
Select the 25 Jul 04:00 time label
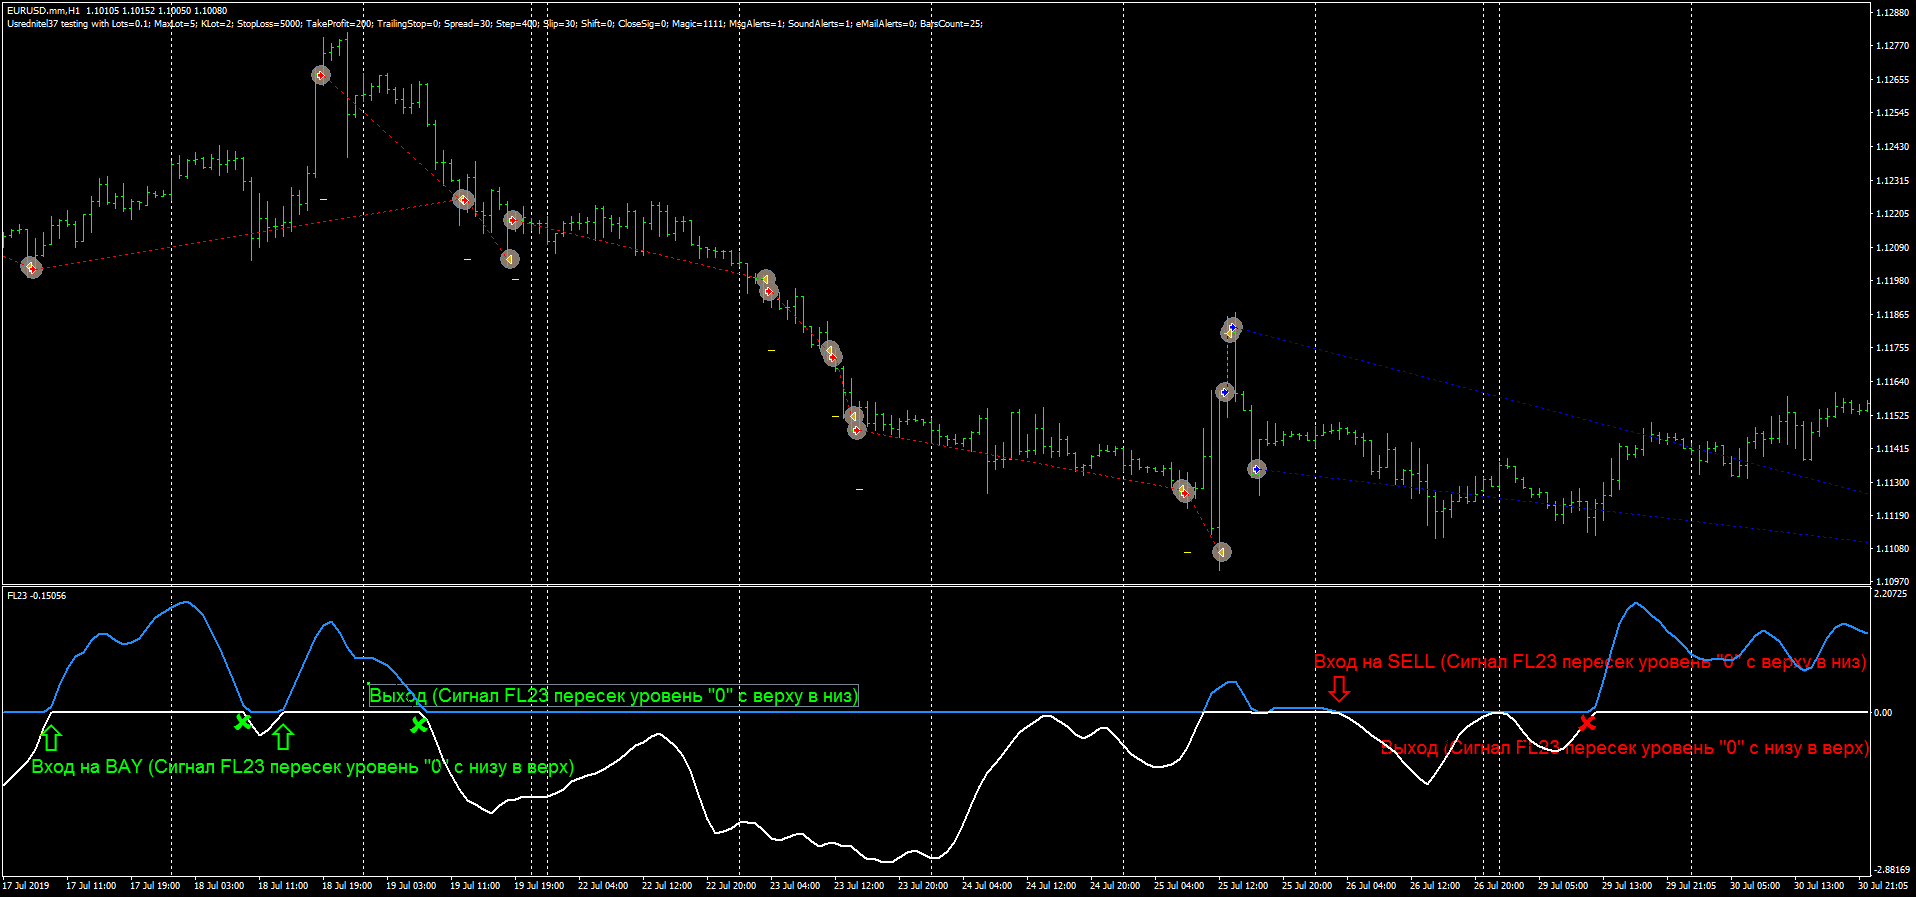tap(1179, 886)
